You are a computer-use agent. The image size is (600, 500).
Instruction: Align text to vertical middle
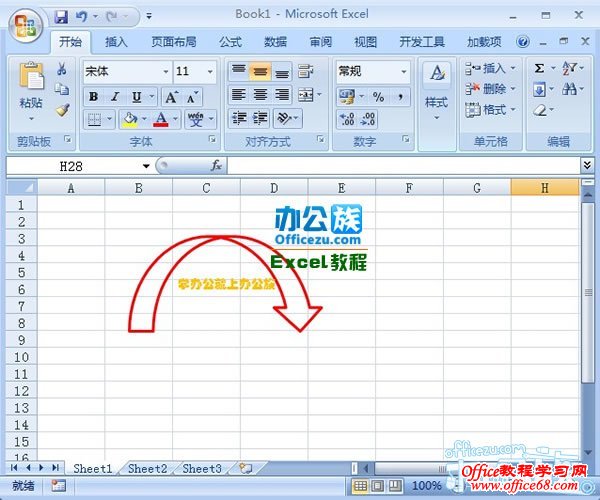click(x=260, y=71)
